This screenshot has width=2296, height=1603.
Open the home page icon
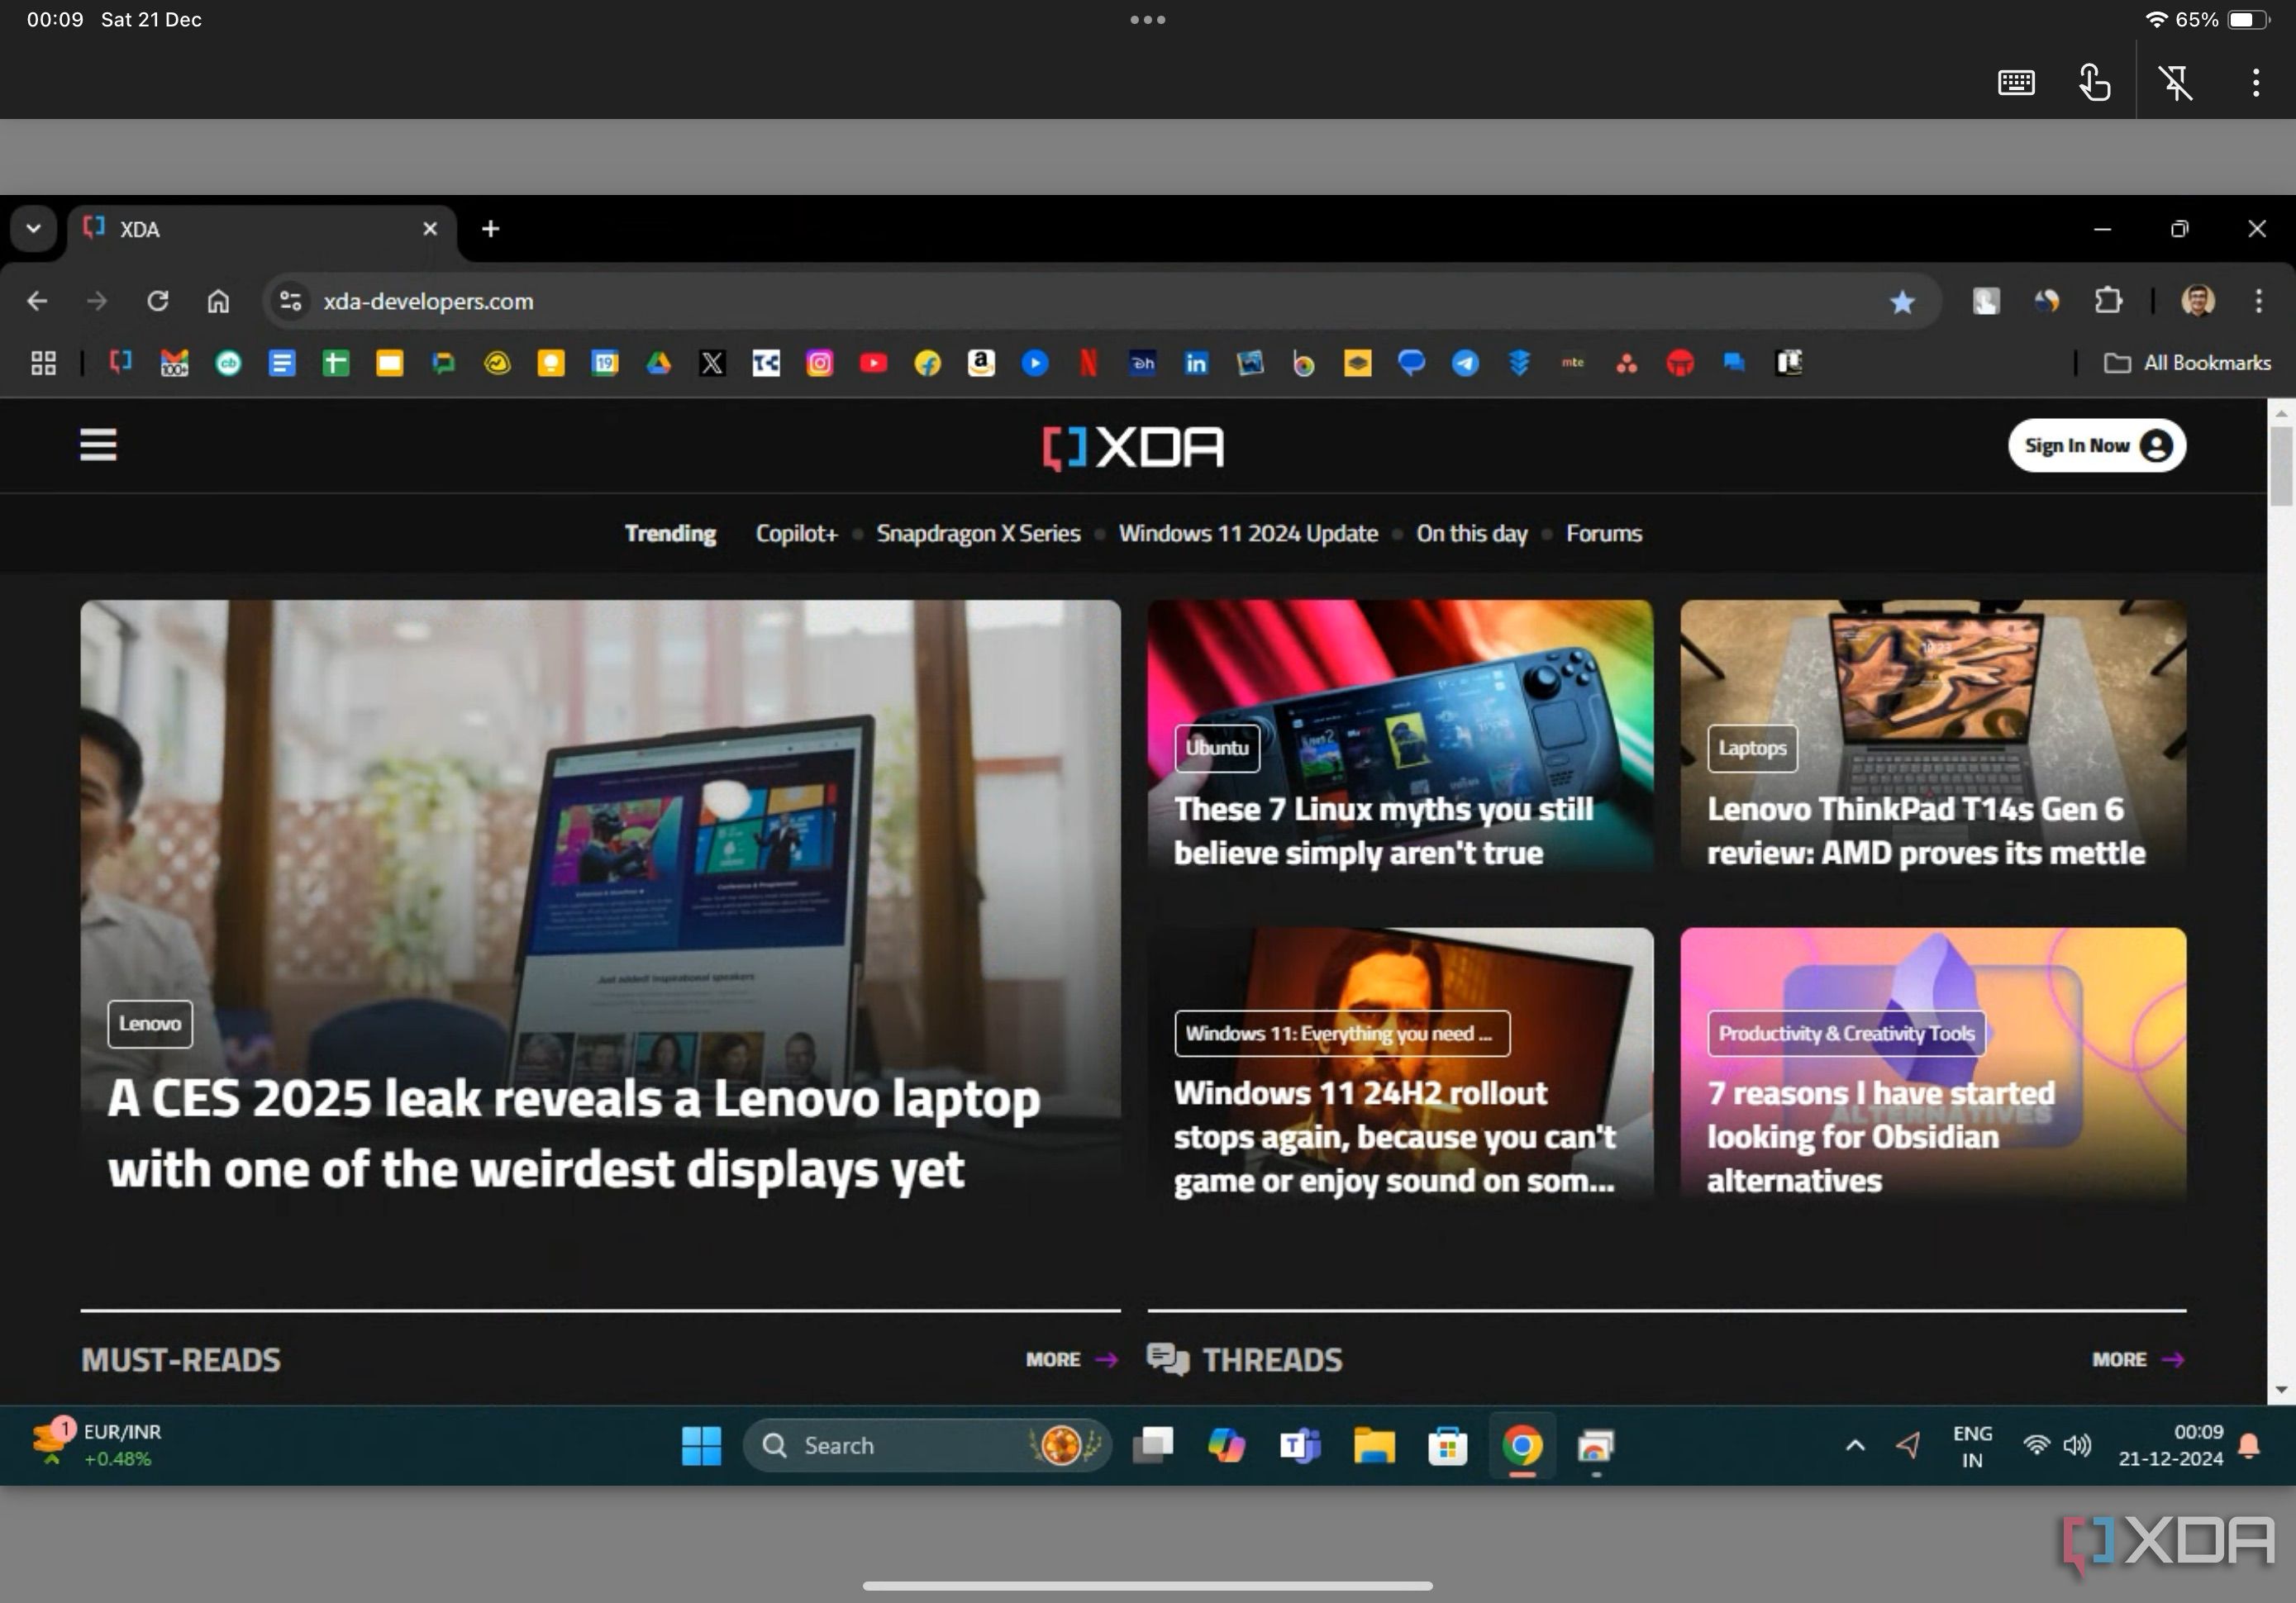tap(217, 302)
